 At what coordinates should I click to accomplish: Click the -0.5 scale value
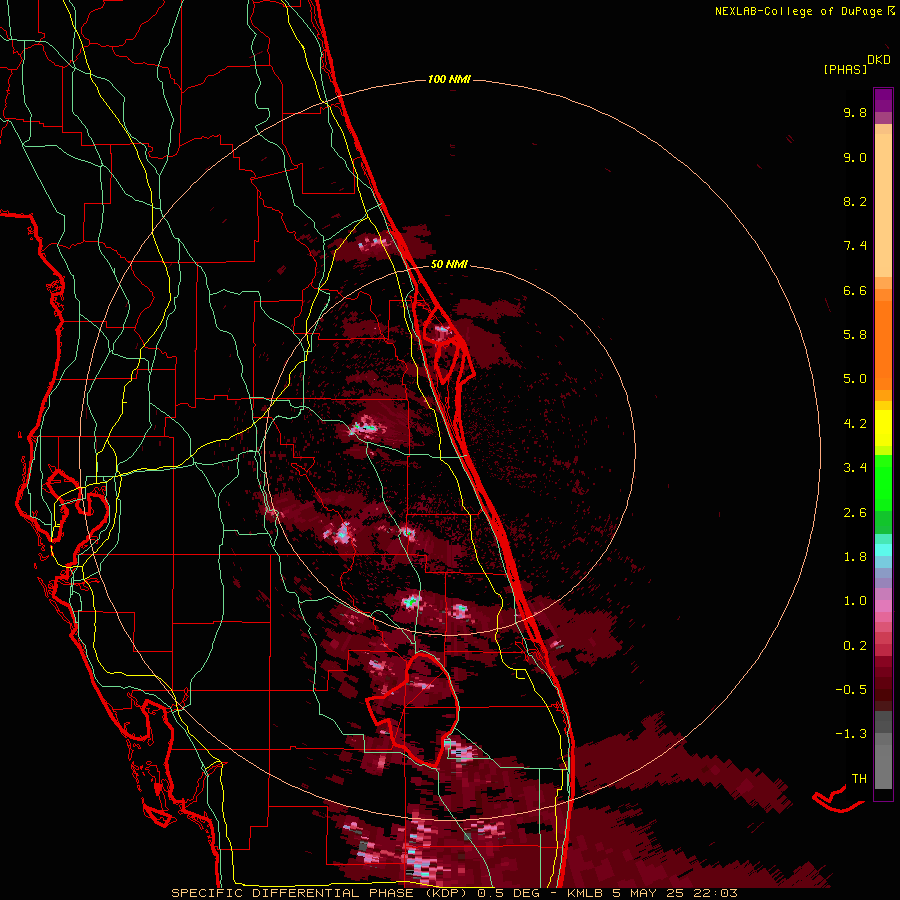tap(851, 690)
